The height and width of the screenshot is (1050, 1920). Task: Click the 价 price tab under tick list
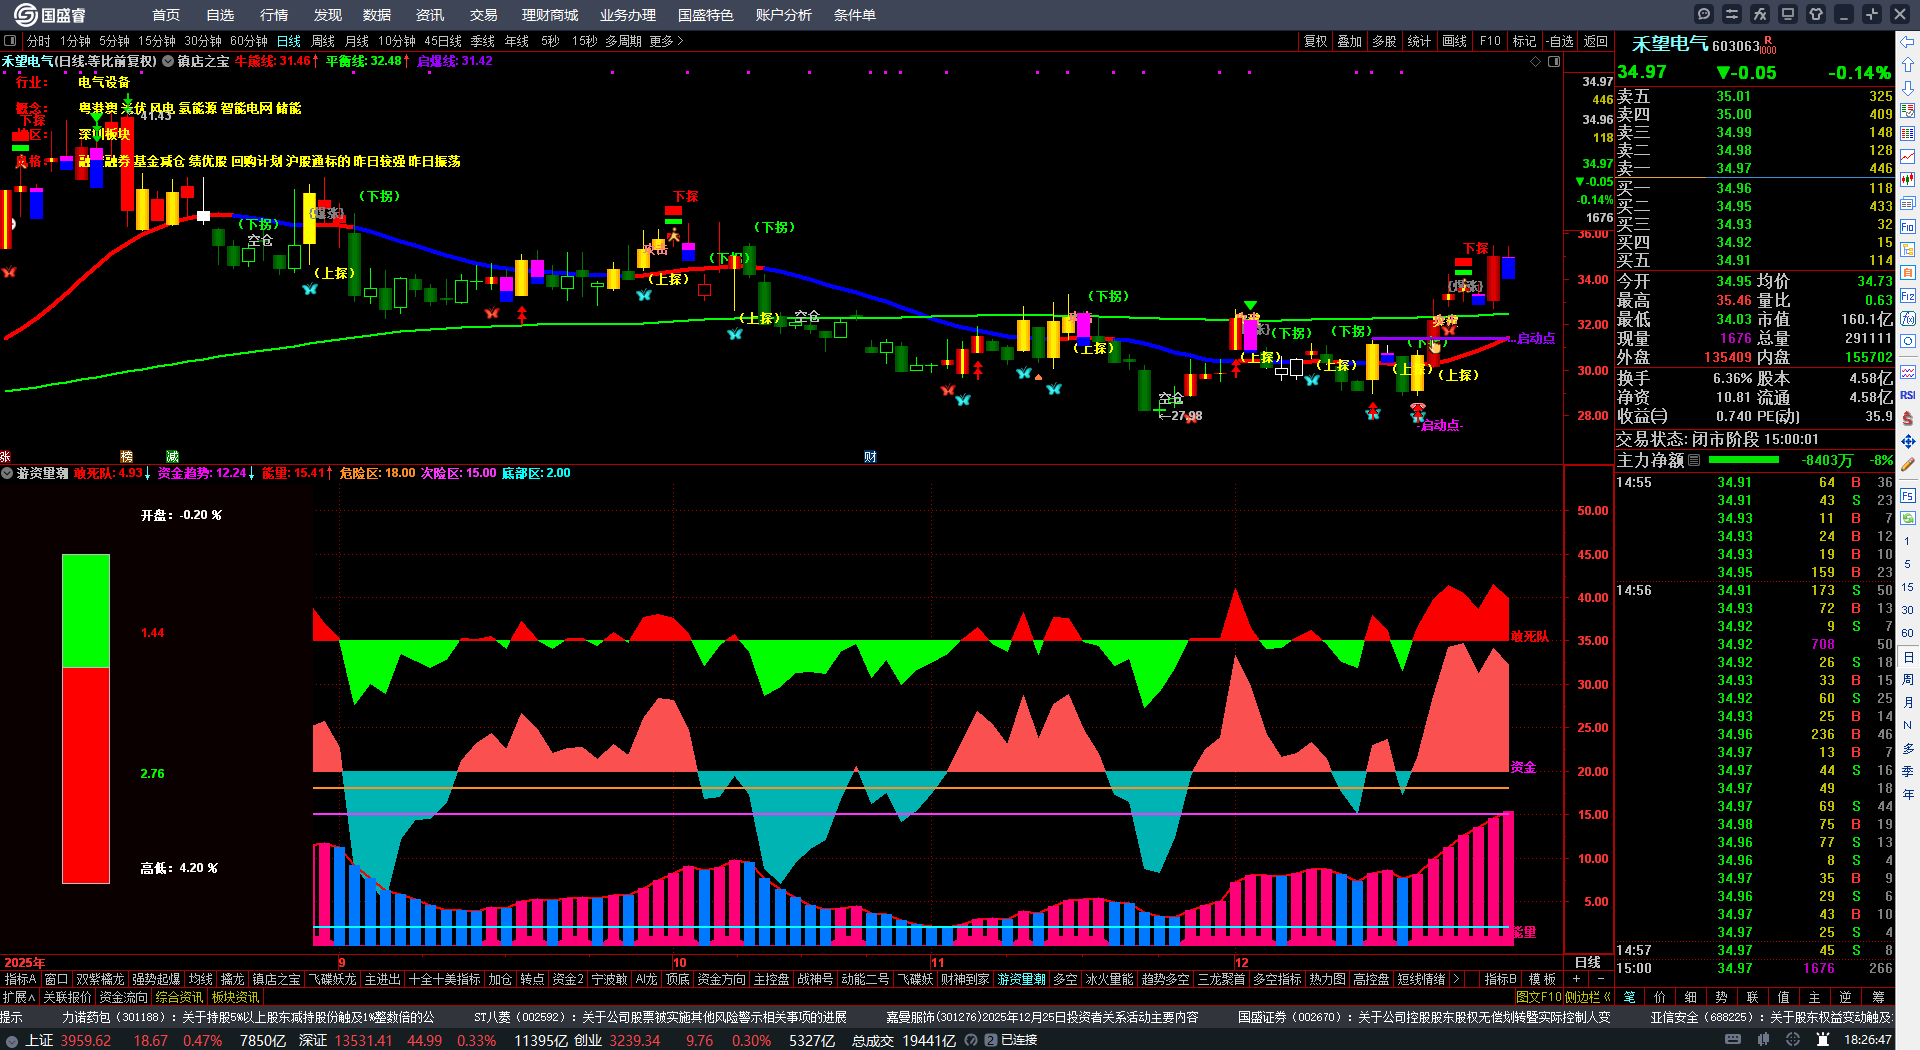1660,997
